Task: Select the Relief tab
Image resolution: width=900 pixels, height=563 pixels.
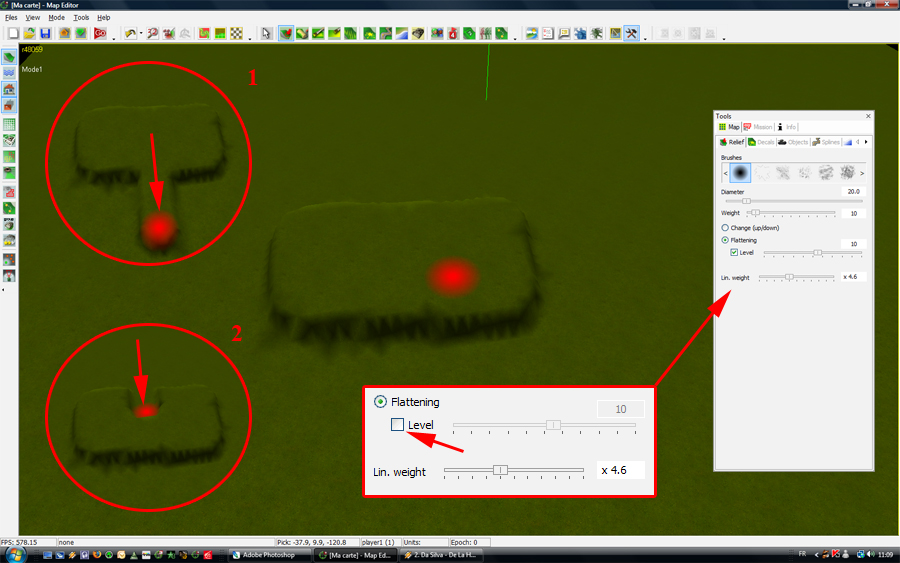Action: coord(732,142)
